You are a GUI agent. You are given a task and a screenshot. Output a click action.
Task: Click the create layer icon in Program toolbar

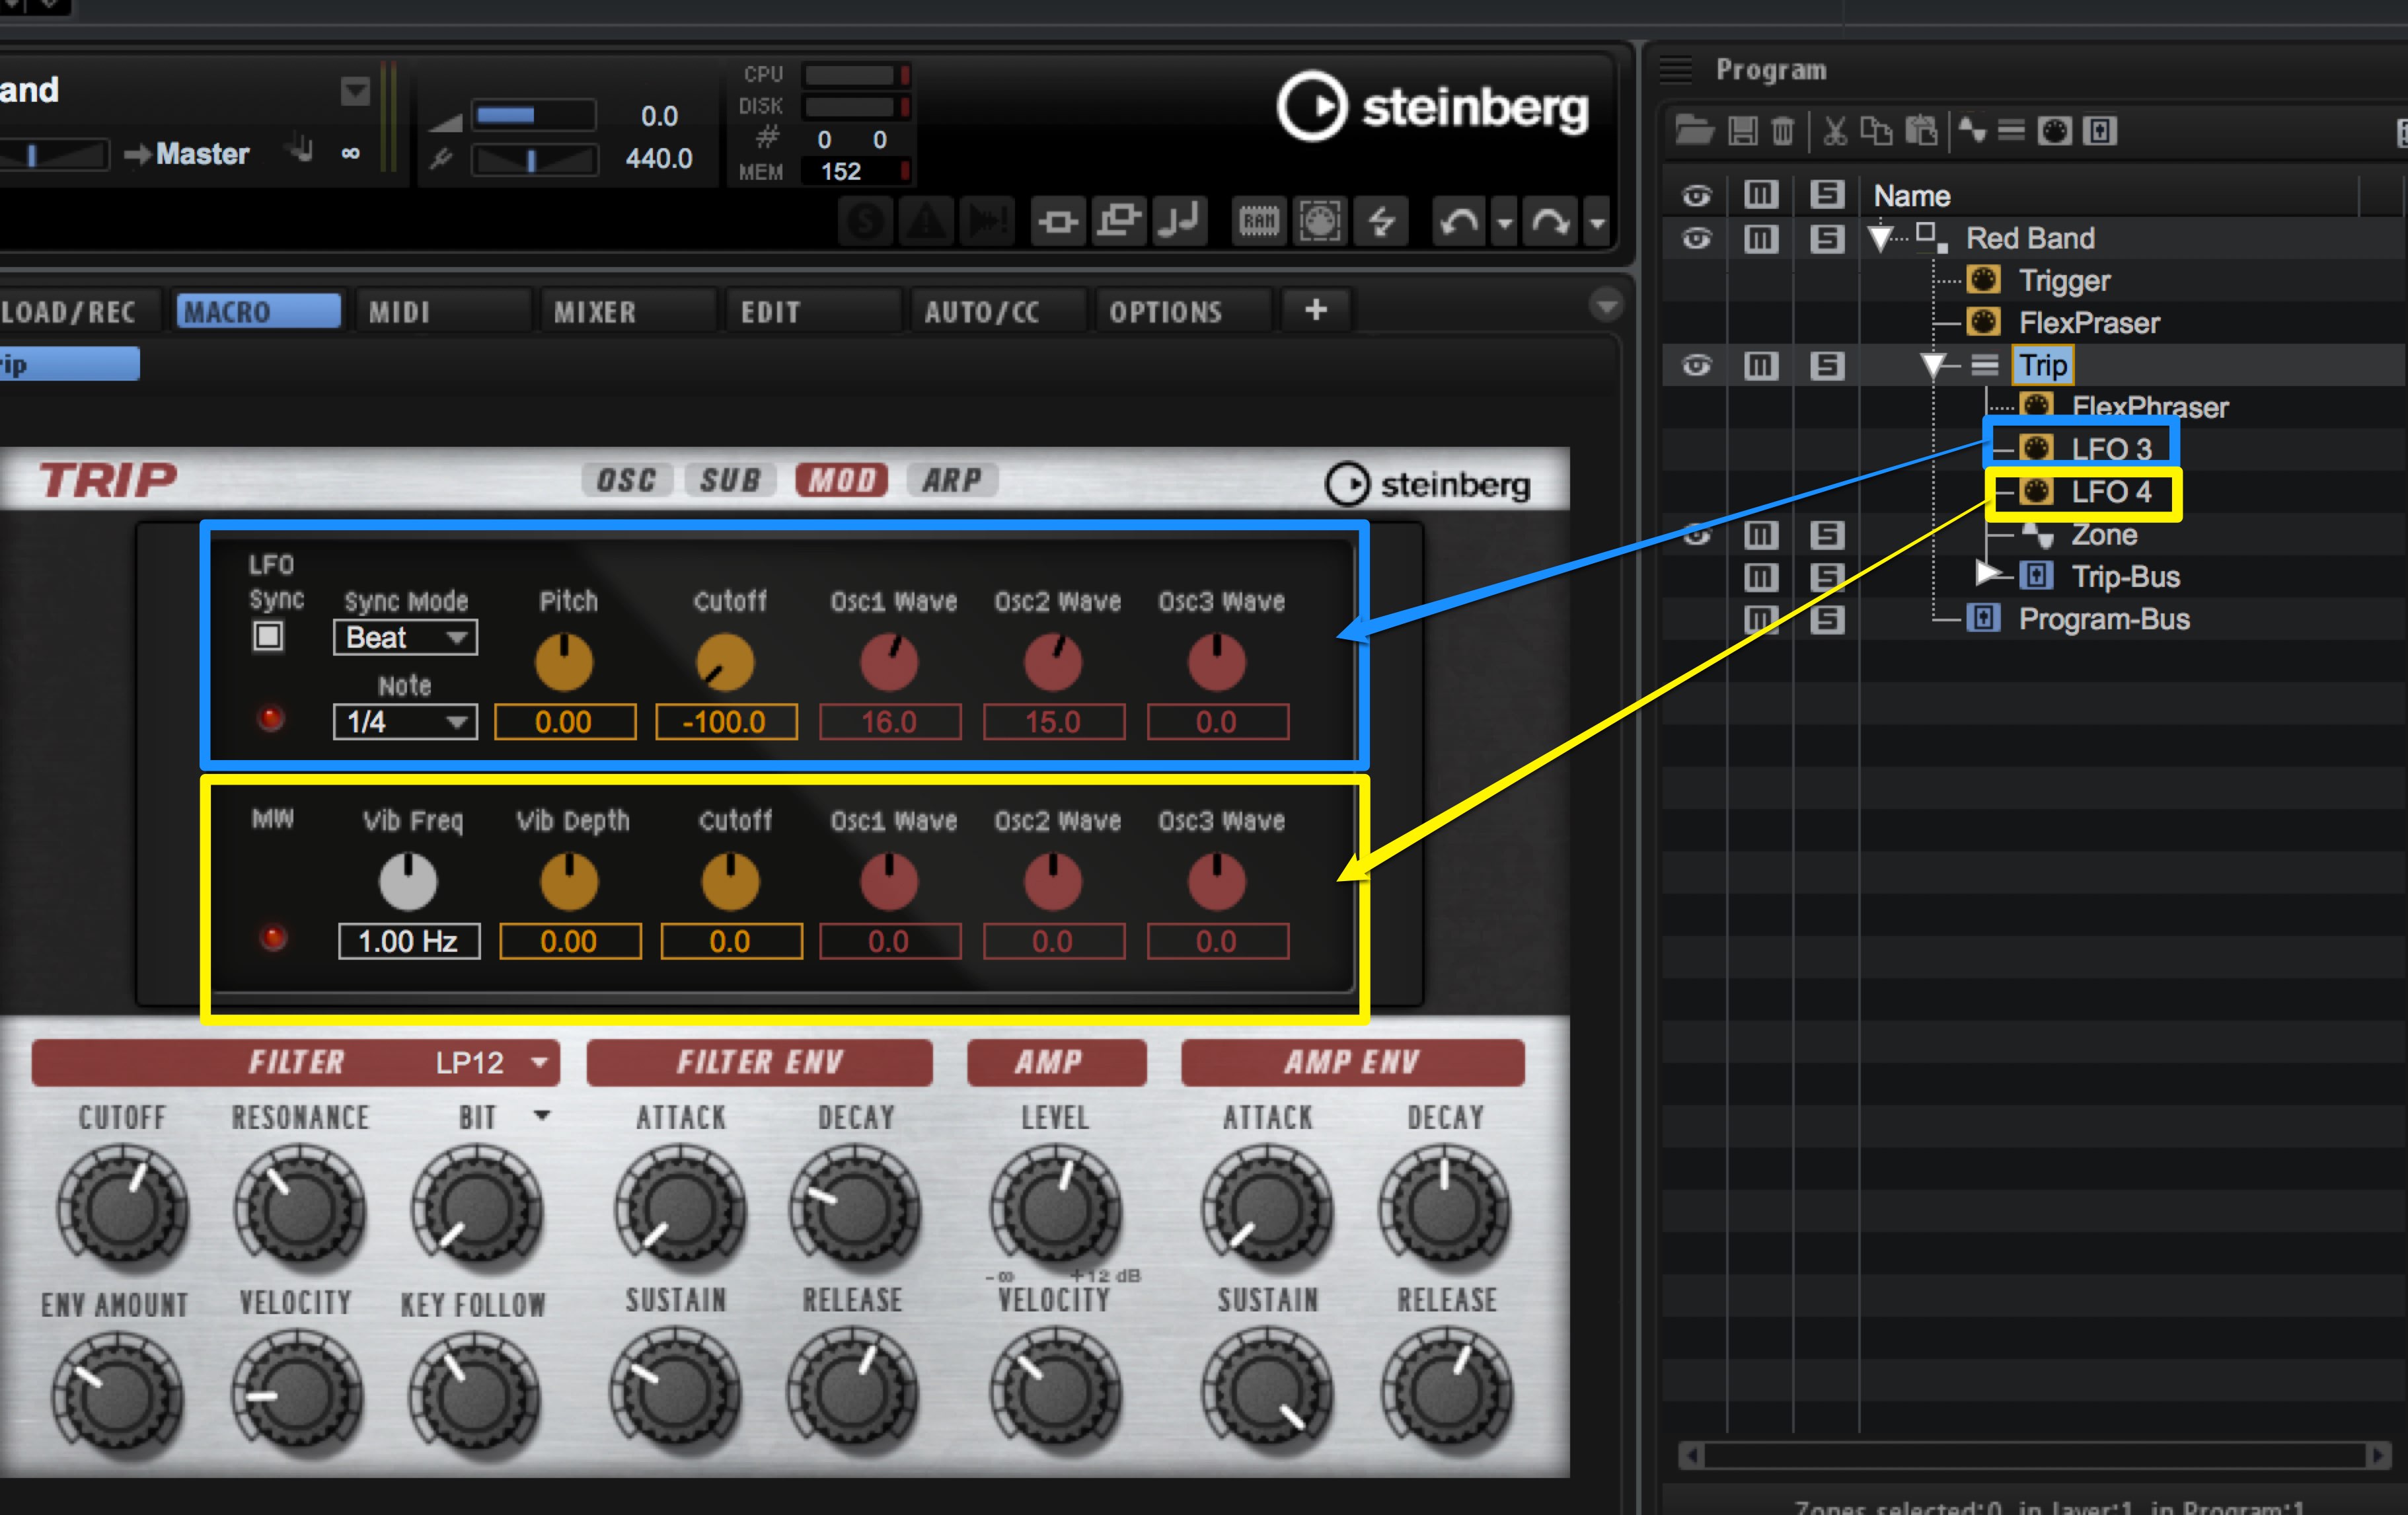tap(2011, 131)
